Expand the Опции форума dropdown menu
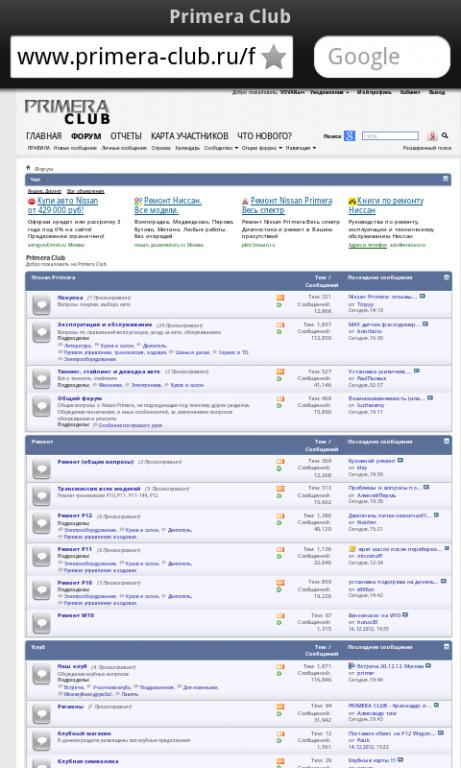The width and height of the screenshot is (461, 768). point(262,148)
